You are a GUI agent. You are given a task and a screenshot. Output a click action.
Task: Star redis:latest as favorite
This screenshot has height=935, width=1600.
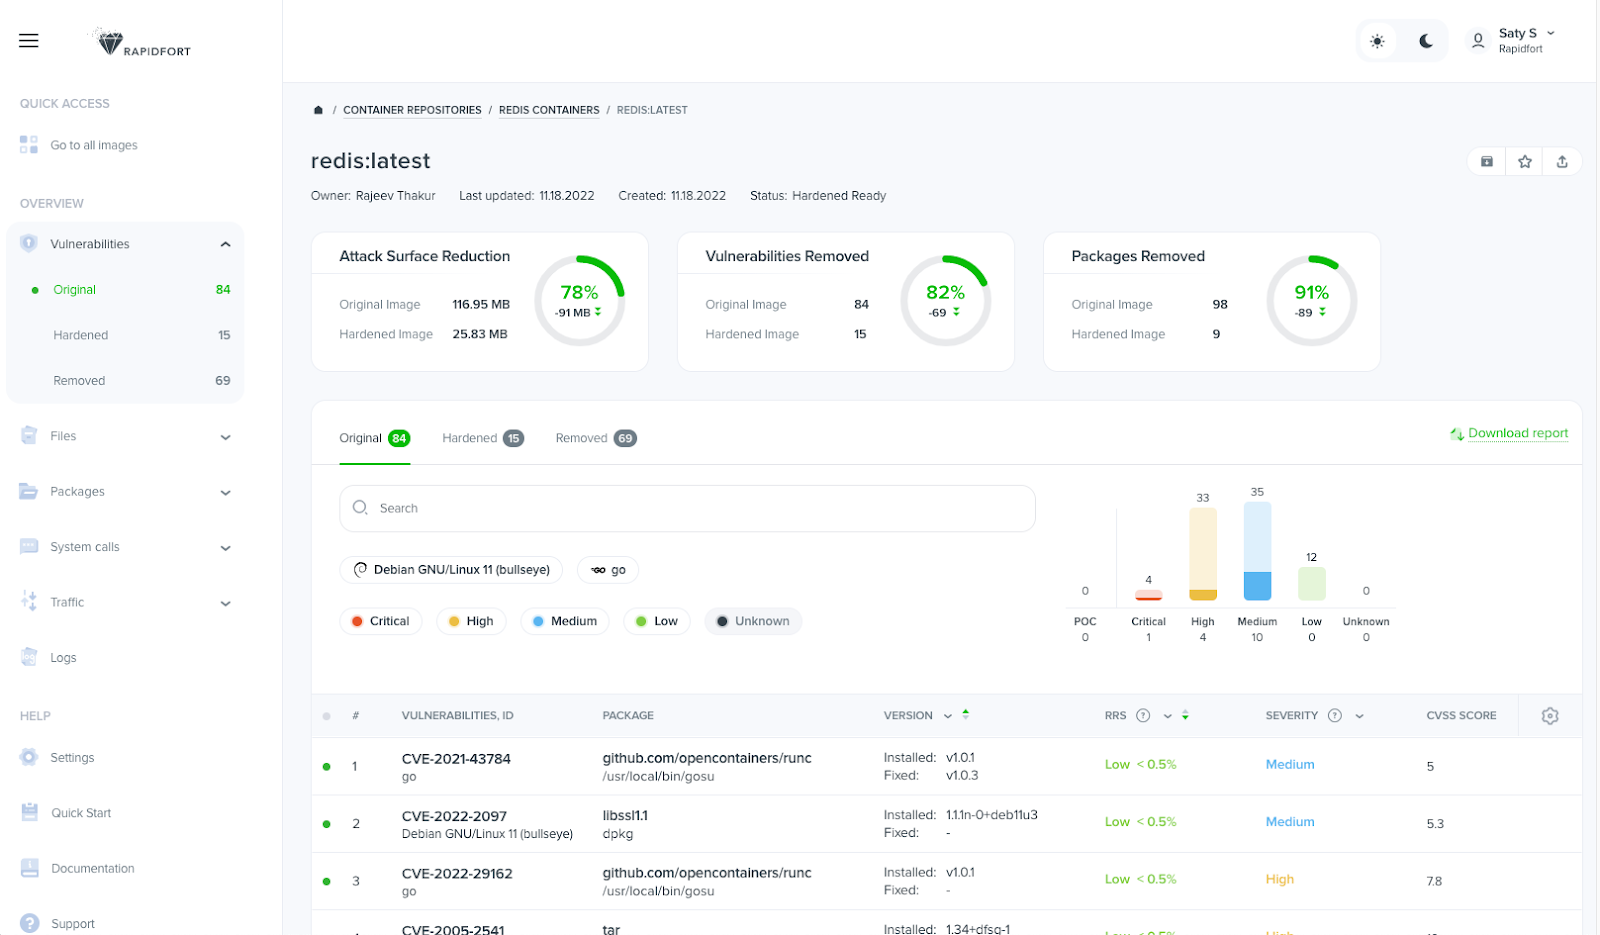click(x=1525, y=161)
